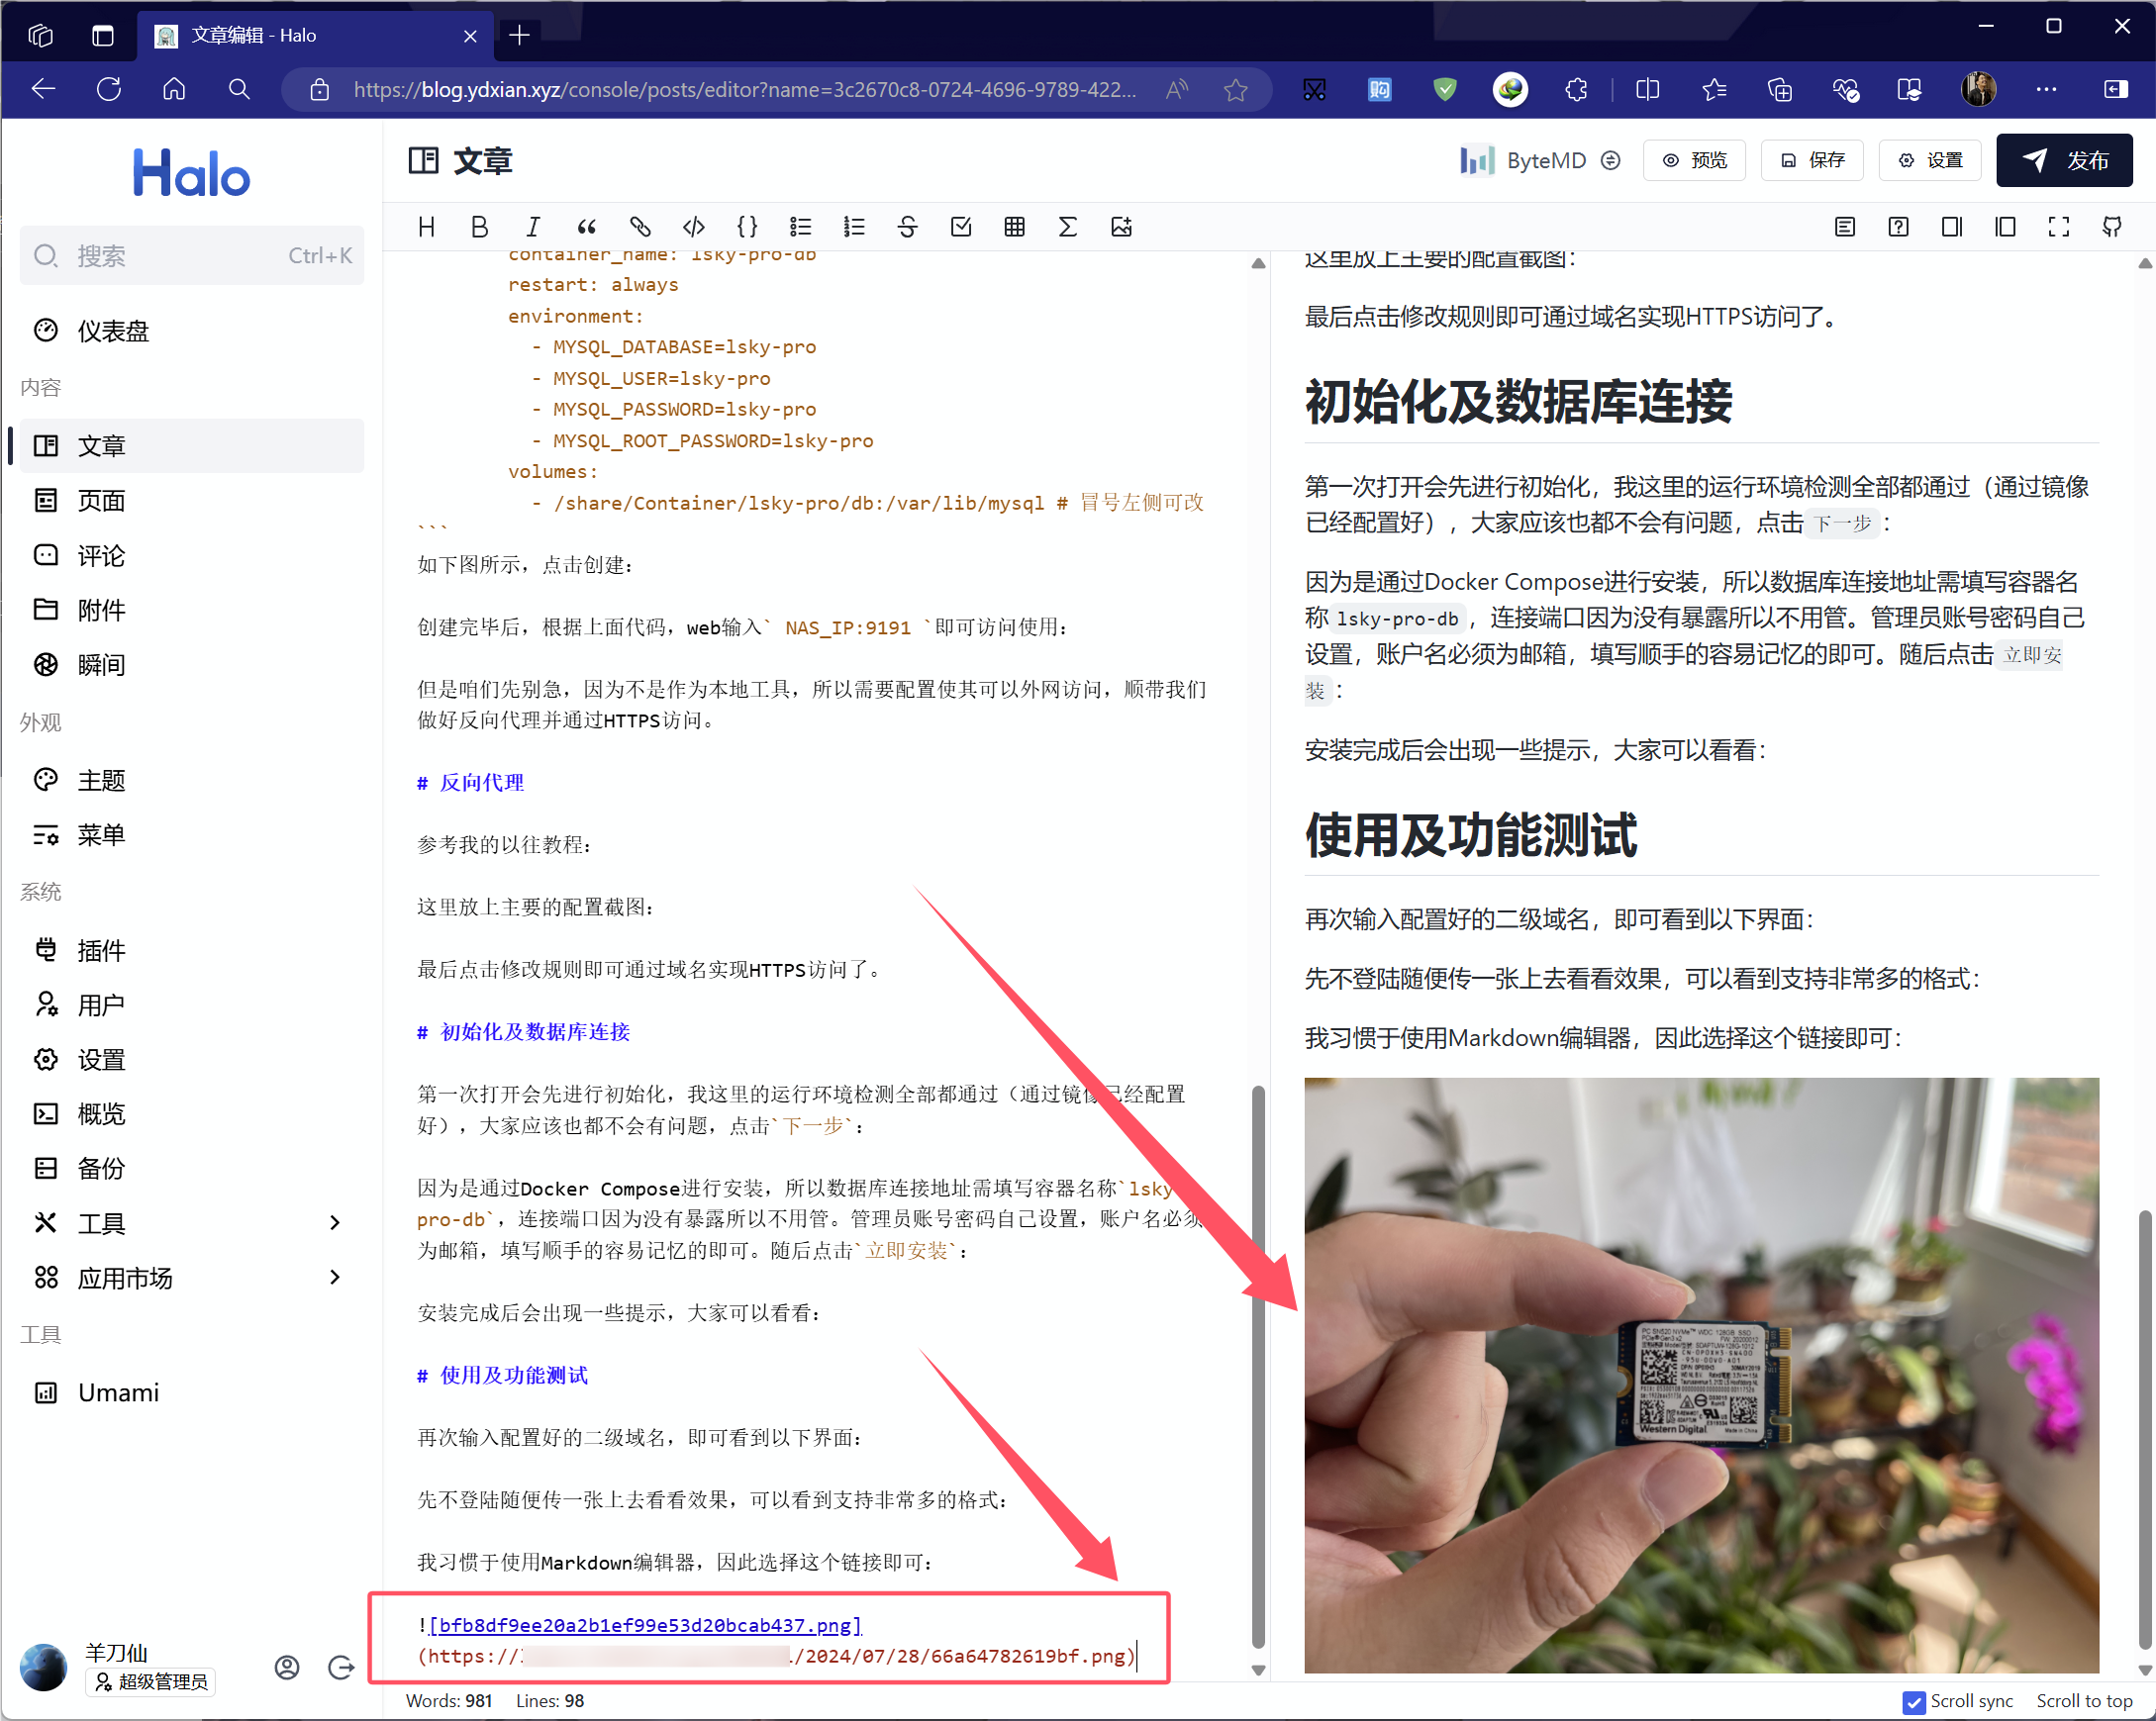Insert blockquote using quote icon
This screenshot has height=1721, width=2156.
pyautogui.click(x=586, y=227)
